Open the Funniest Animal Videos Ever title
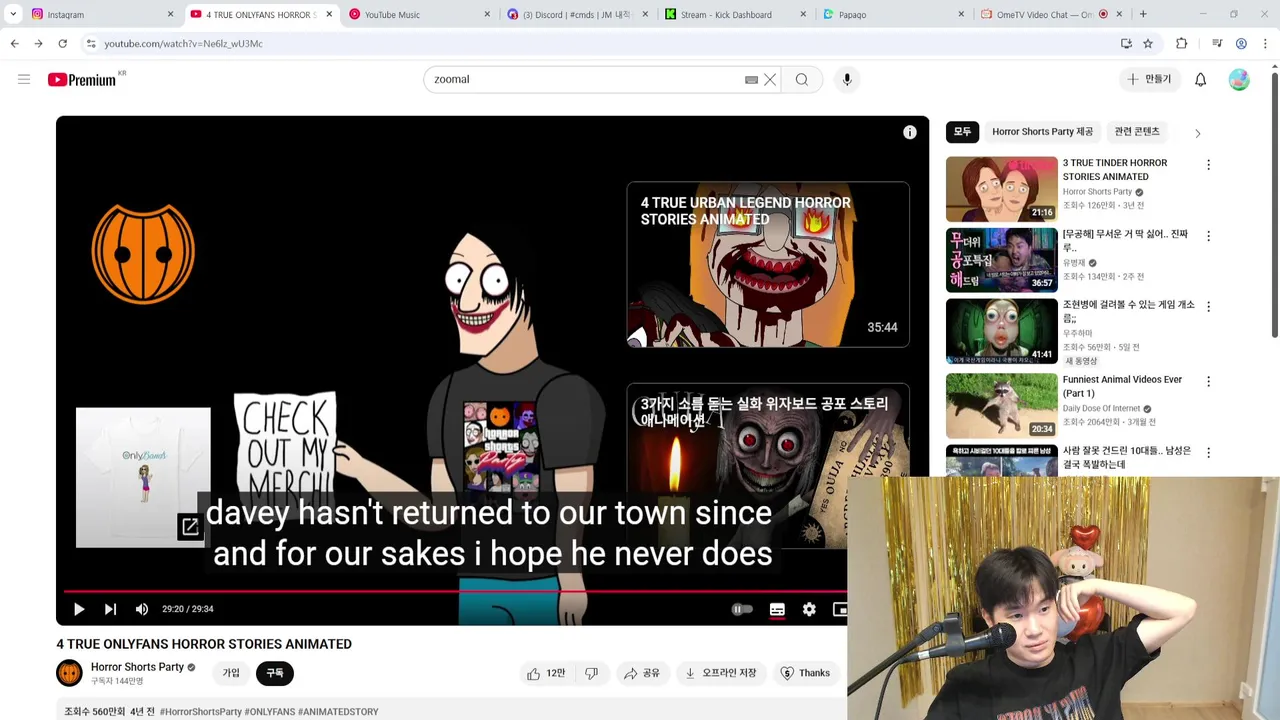The height and width of the screenshot is (720, 1280). click(x=1122, y=386)
